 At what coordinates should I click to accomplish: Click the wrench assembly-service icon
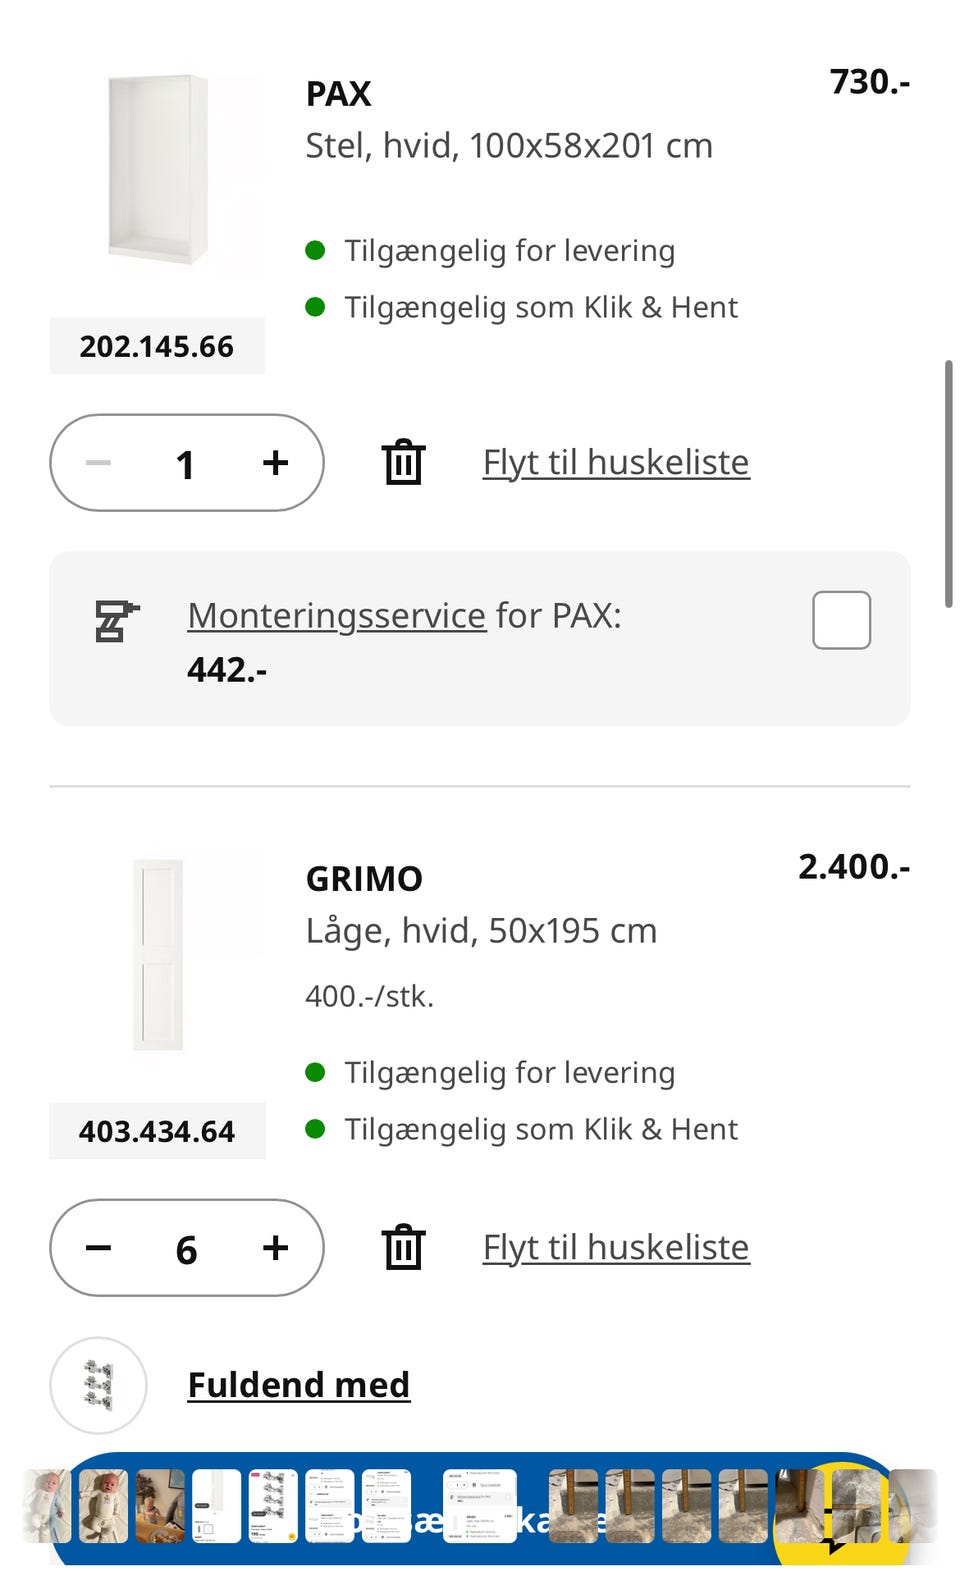(116, 621)
